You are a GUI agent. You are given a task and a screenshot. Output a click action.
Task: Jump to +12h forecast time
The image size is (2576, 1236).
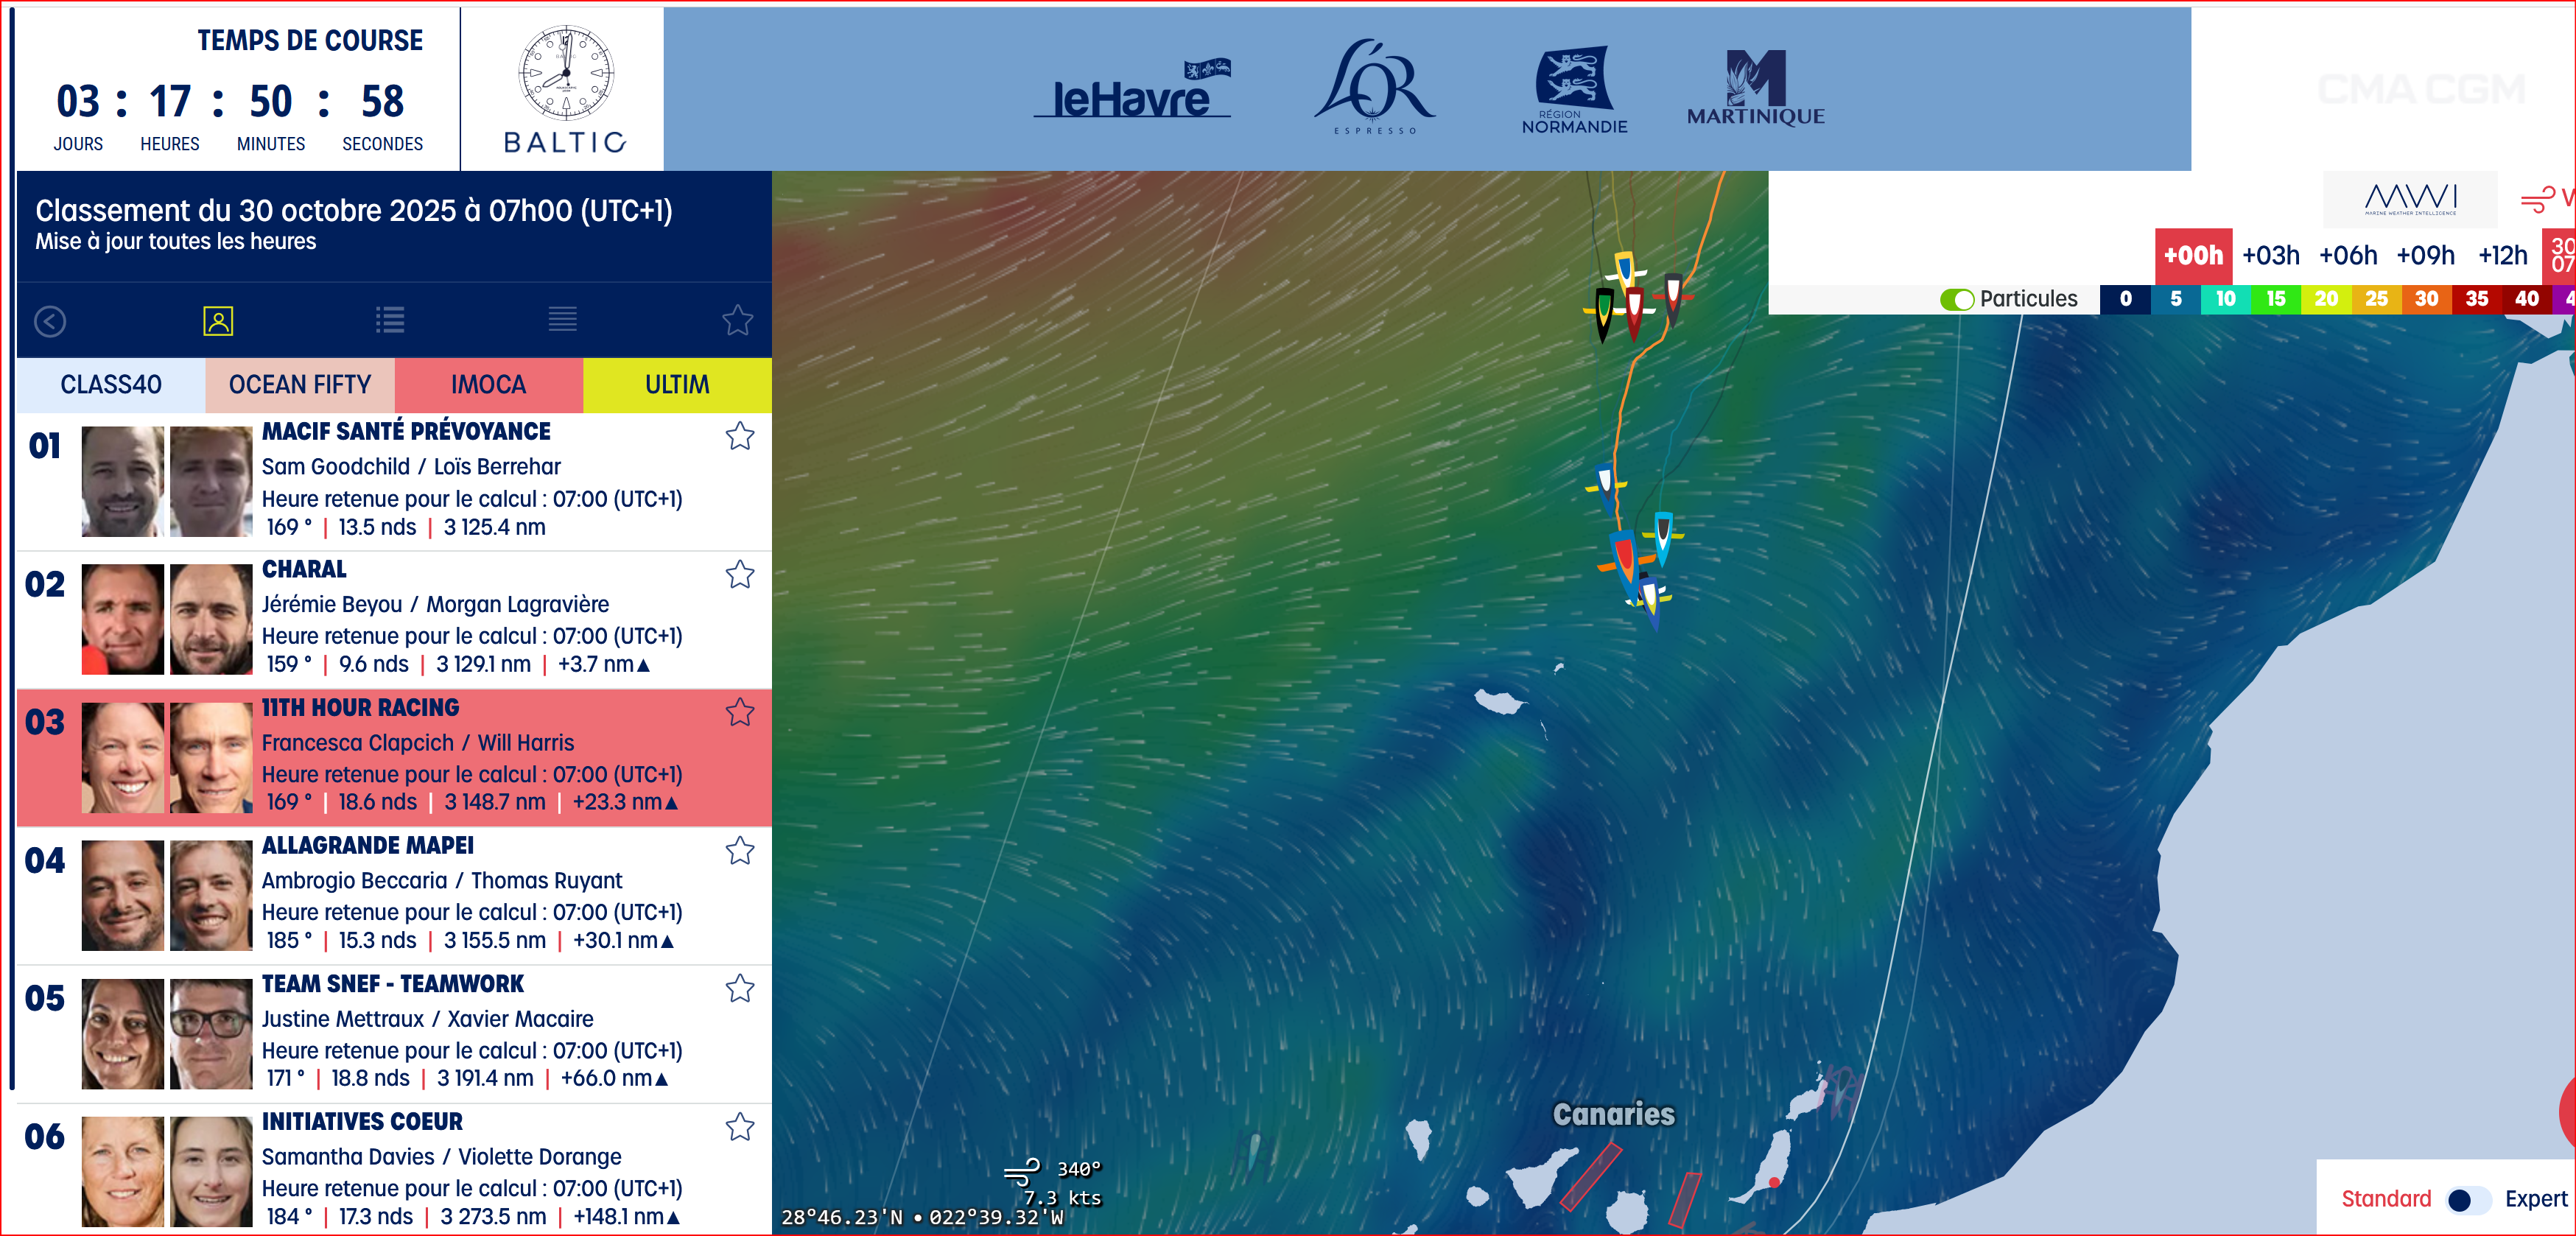(x=2502, y=256)
